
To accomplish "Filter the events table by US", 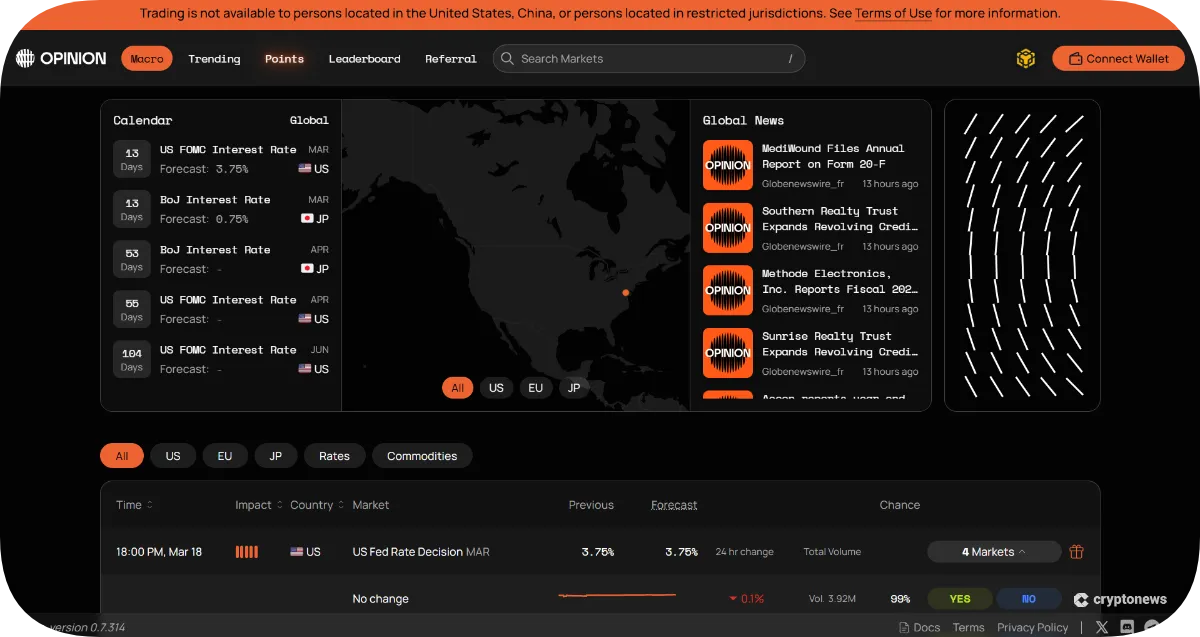I will [x=173, y=456].
